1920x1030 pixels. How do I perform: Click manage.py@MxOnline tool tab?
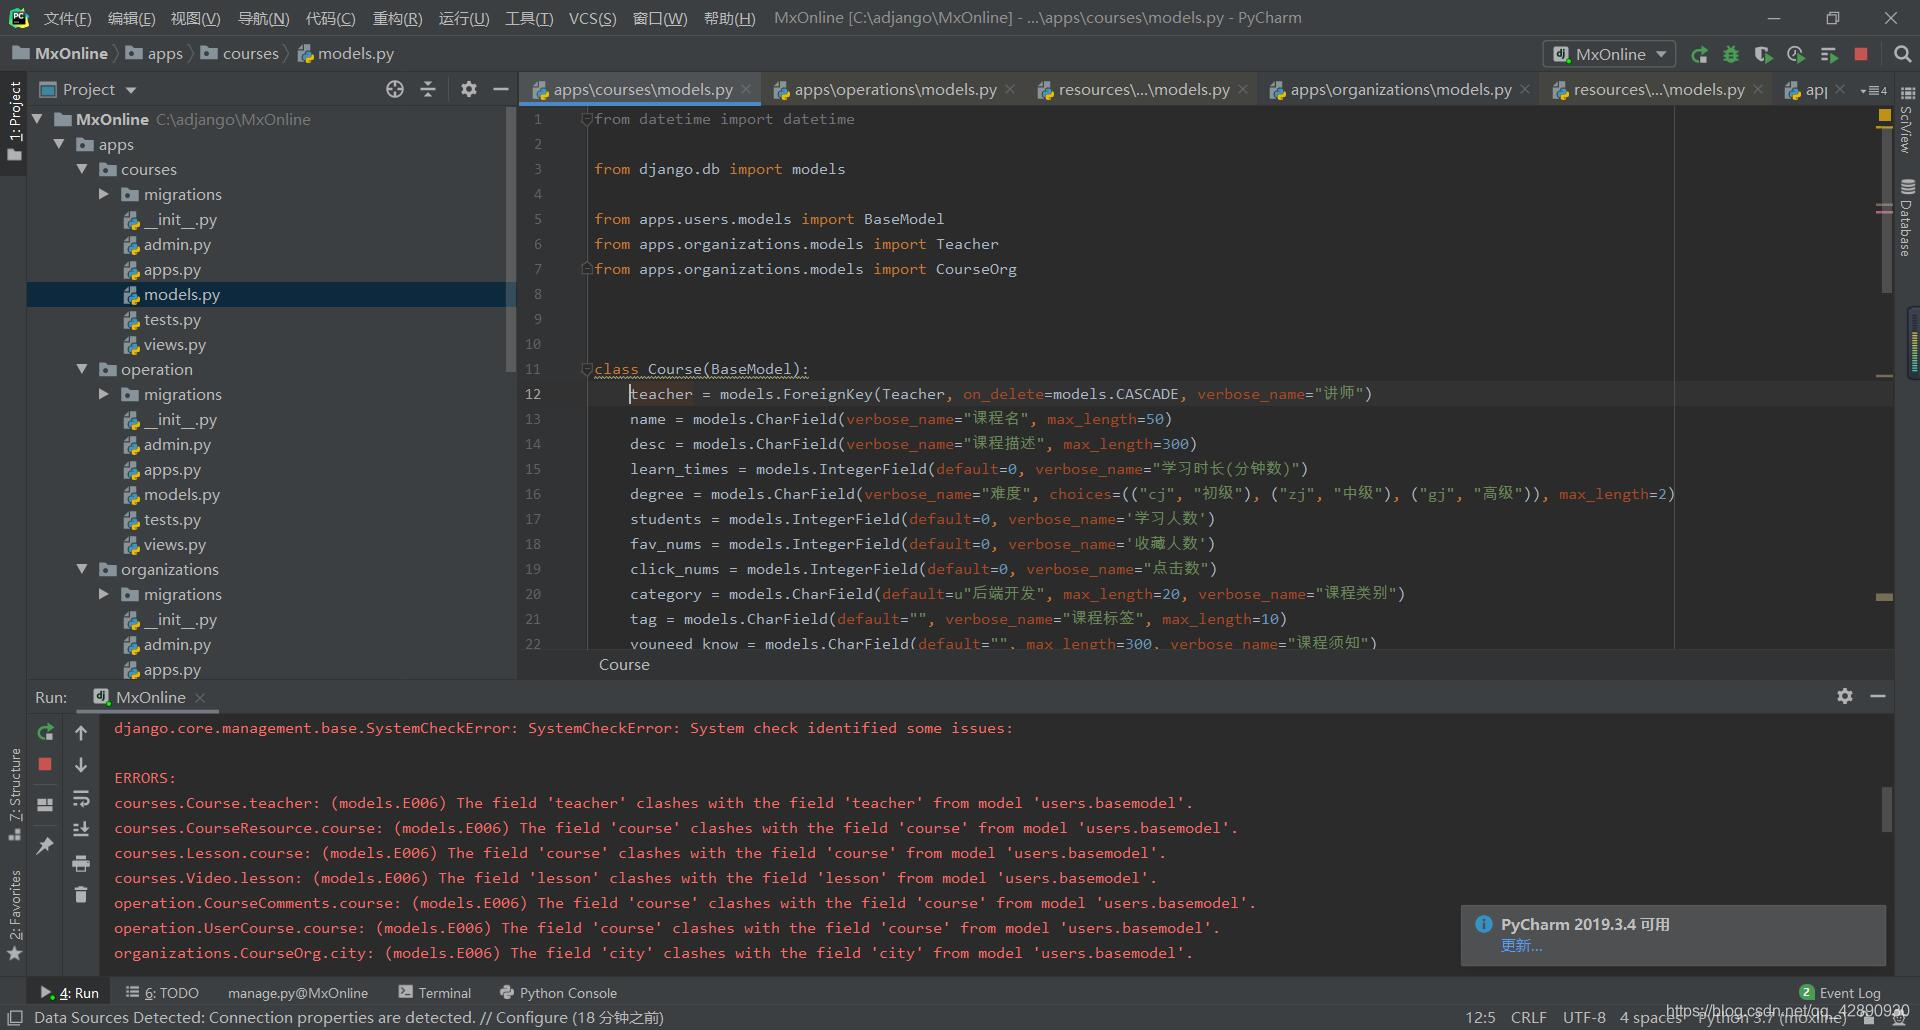click(298, 993)
